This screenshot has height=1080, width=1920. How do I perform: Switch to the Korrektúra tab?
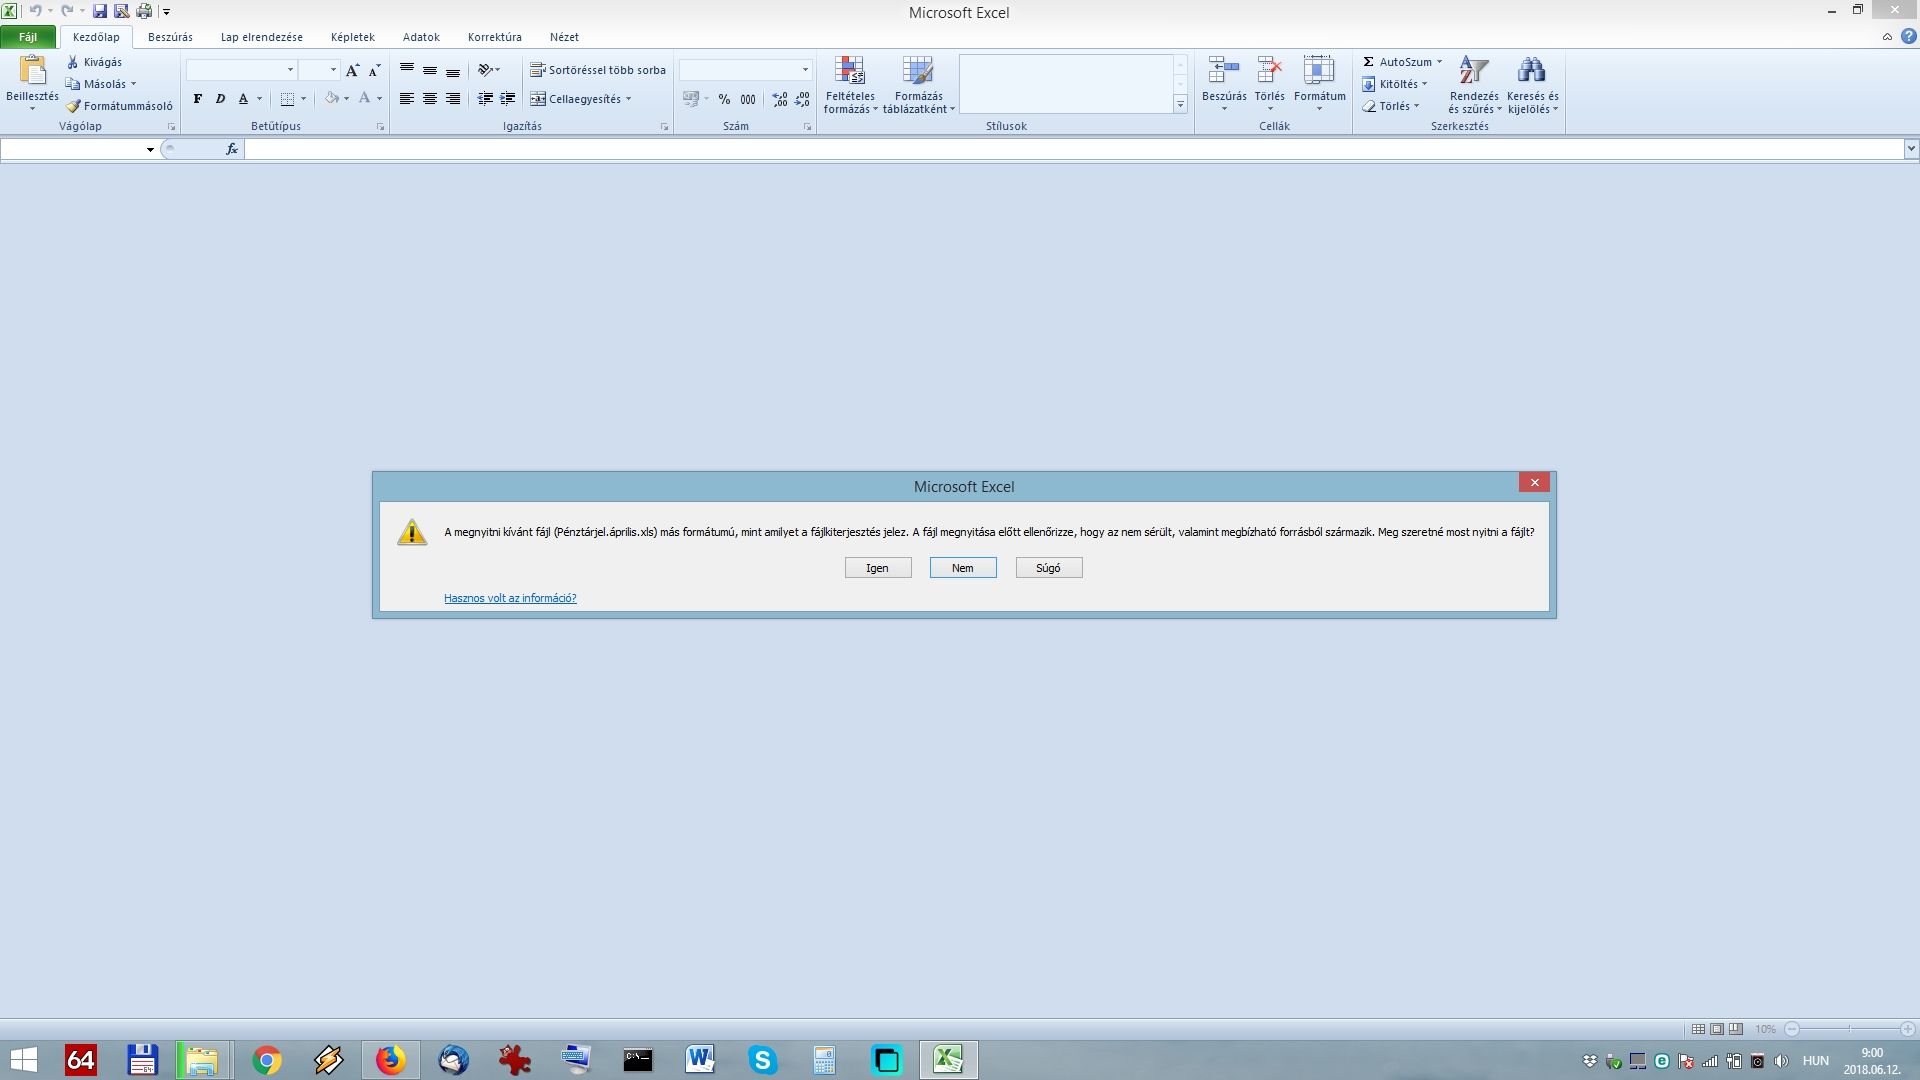tap(495, 37)
